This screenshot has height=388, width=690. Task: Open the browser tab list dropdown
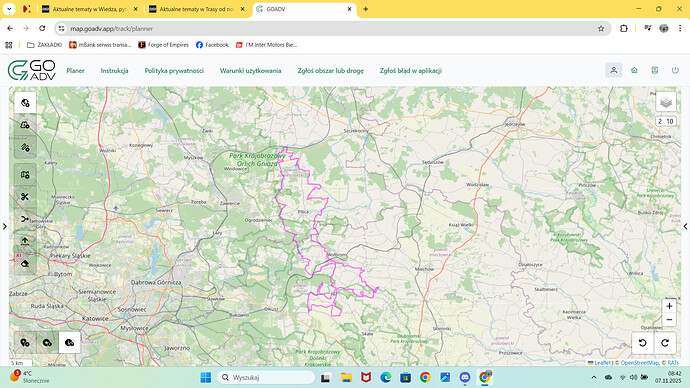click(9, 9)
